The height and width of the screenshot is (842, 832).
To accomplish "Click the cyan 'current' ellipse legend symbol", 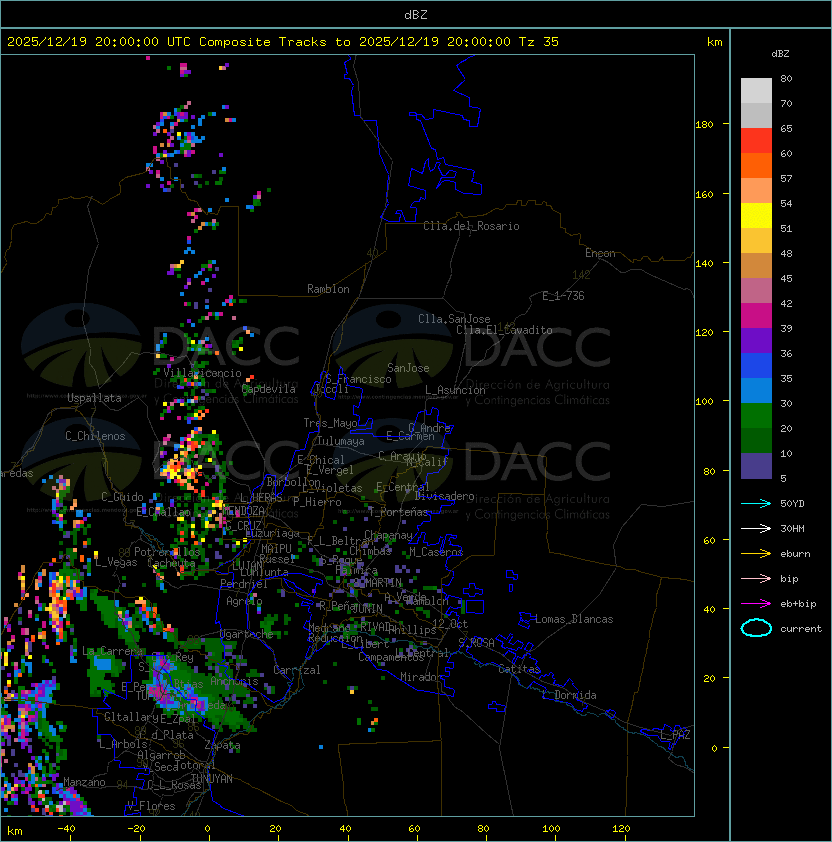I will [756, 628].
